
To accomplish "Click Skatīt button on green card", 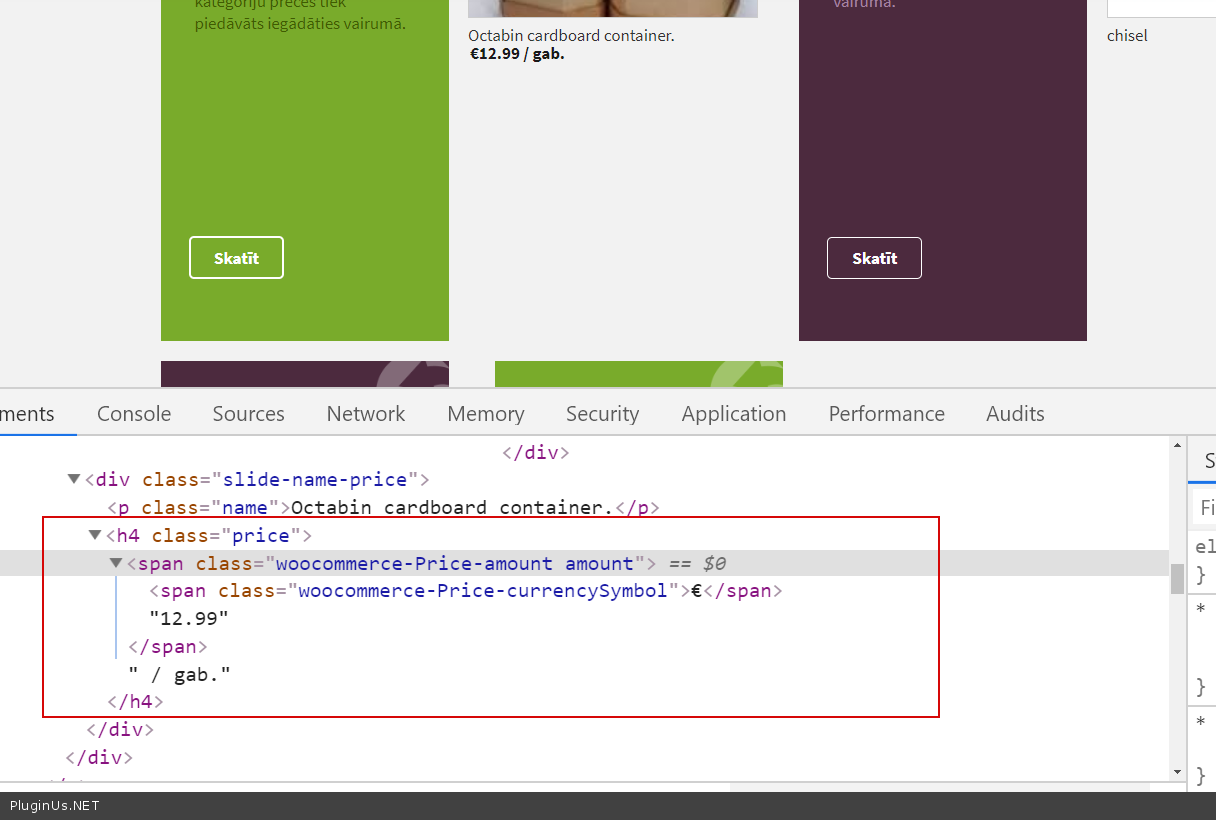I will (x=236, y=258).
